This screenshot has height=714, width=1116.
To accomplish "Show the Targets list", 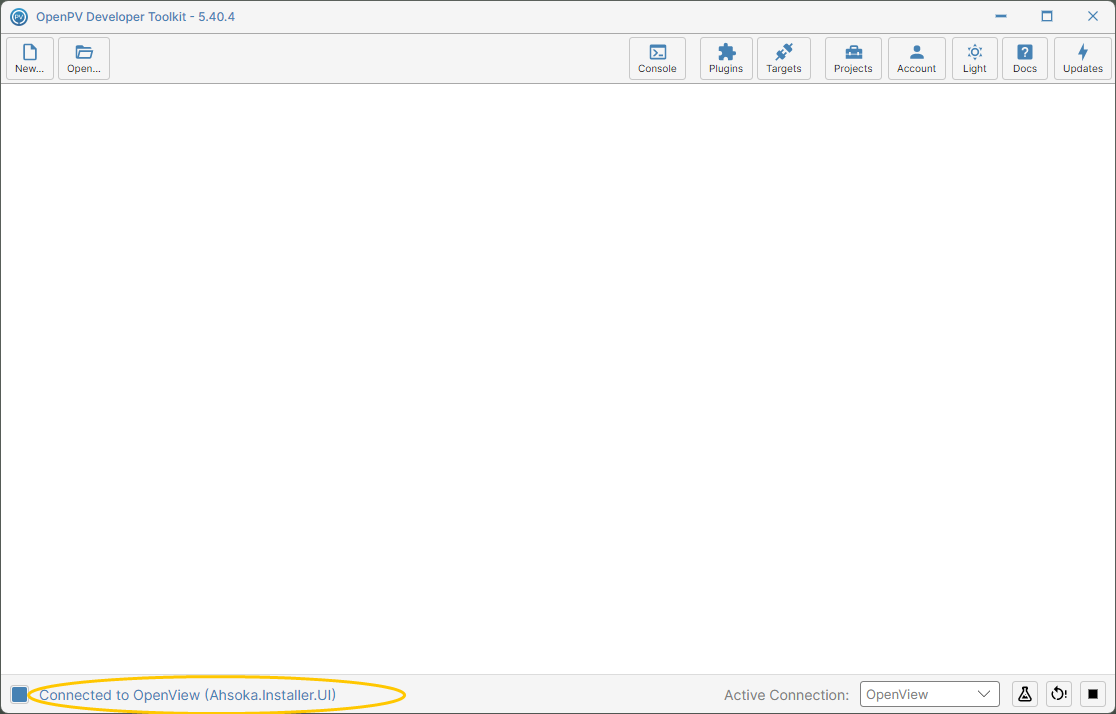I will point(784,58).
